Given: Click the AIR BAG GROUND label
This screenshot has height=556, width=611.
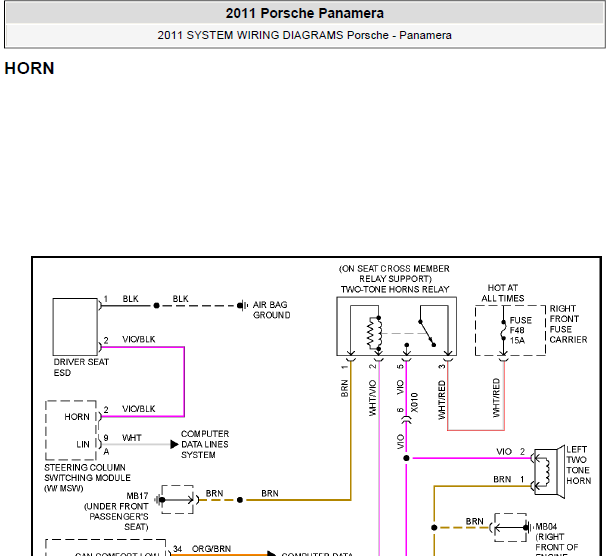Looking at the screenshot, I should click(272, 310).
